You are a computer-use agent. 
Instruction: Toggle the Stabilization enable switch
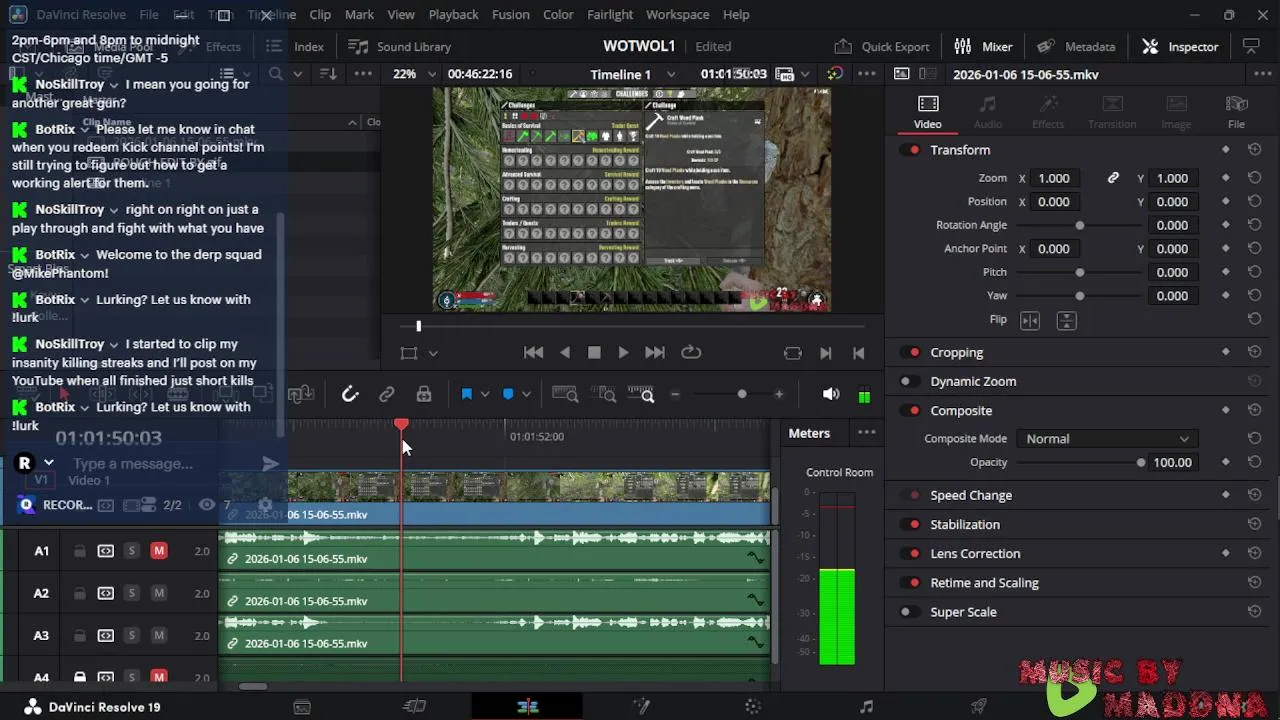point(913,525)
